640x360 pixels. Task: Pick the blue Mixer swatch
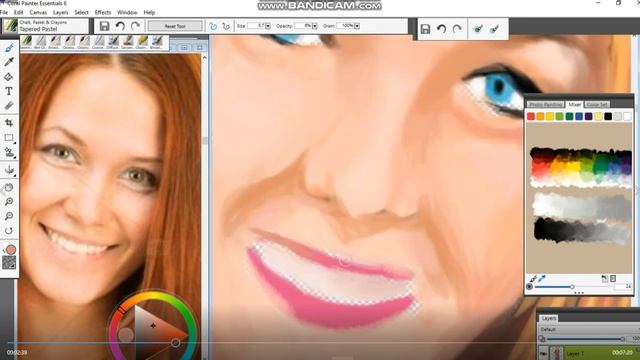pyautogui.click(x=579, y=117)
